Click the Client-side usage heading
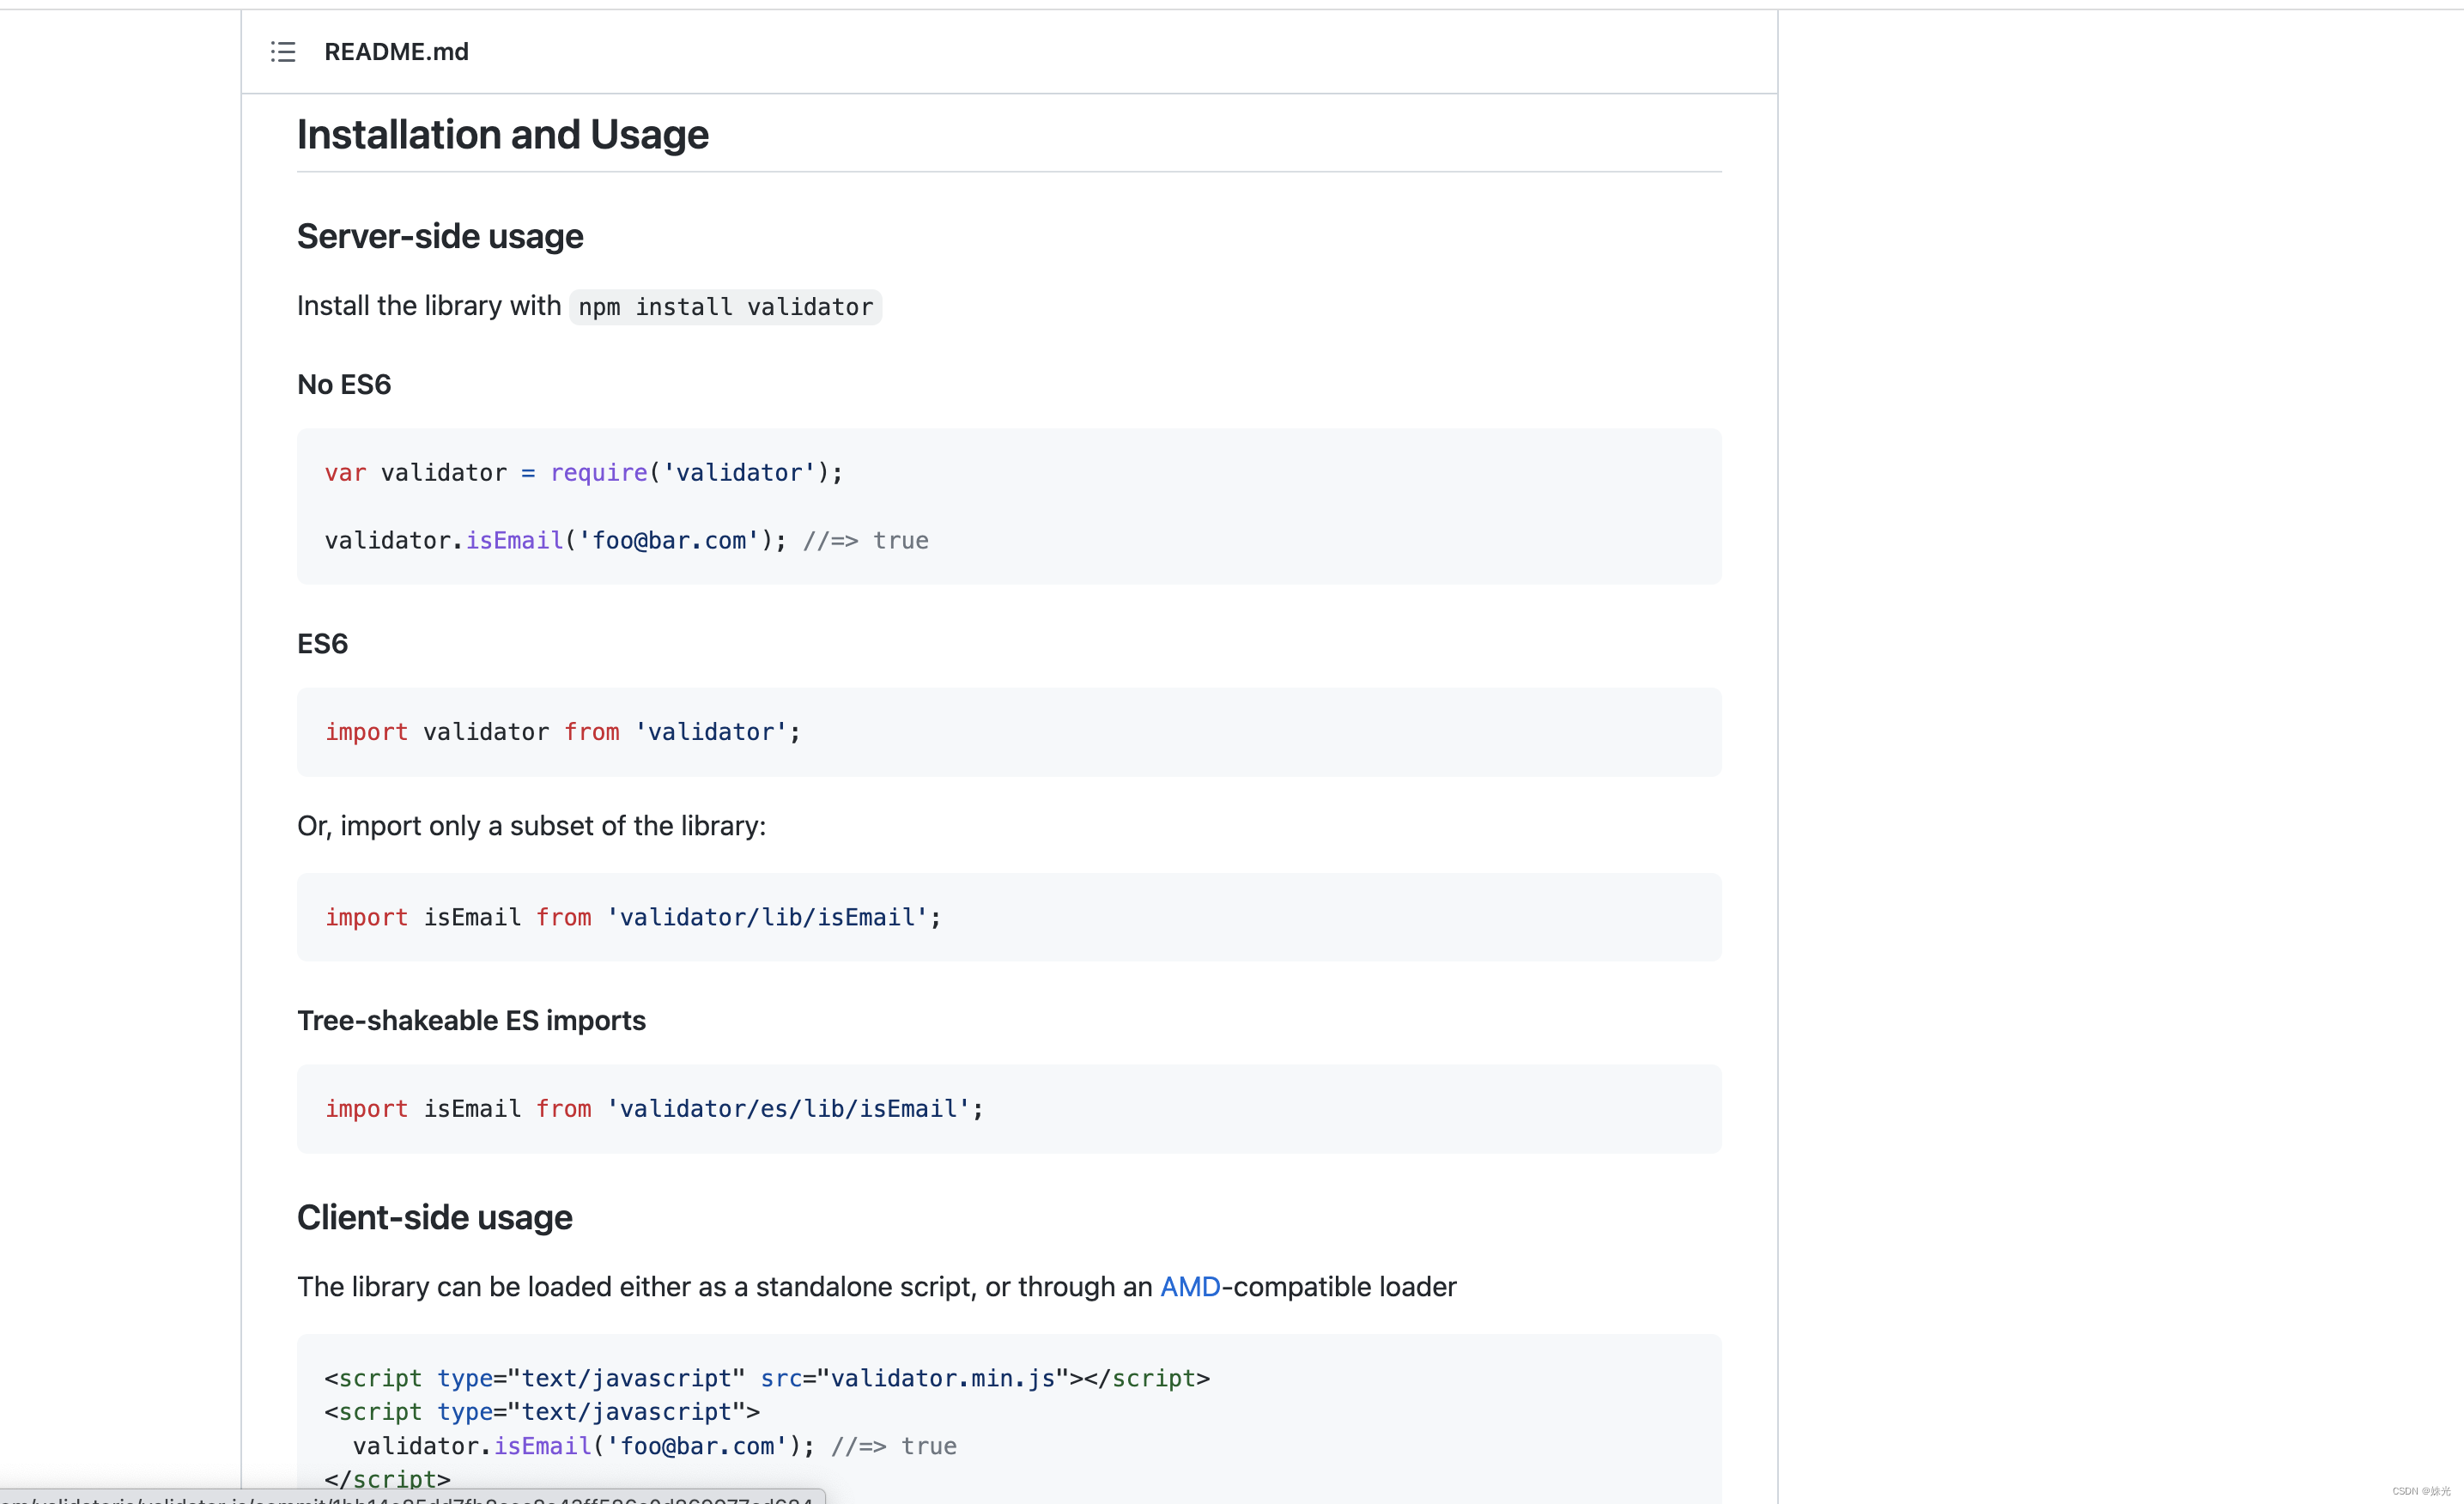Viewport: 2464px width, 1504px height. coord(434,1218)
